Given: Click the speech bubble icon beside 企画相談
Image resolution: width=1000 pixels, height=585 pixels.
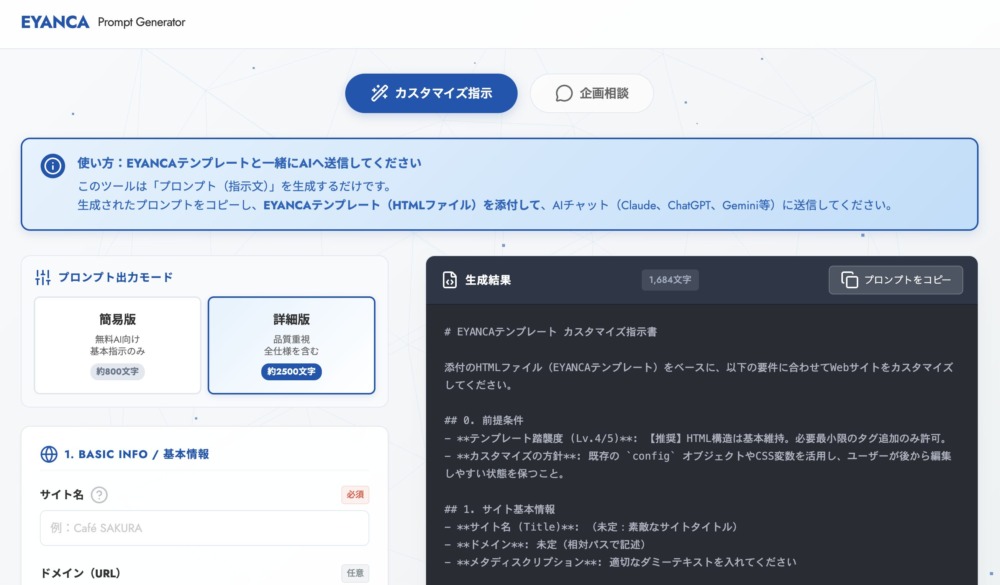Looking at the screenshot, I should point(562,93).
